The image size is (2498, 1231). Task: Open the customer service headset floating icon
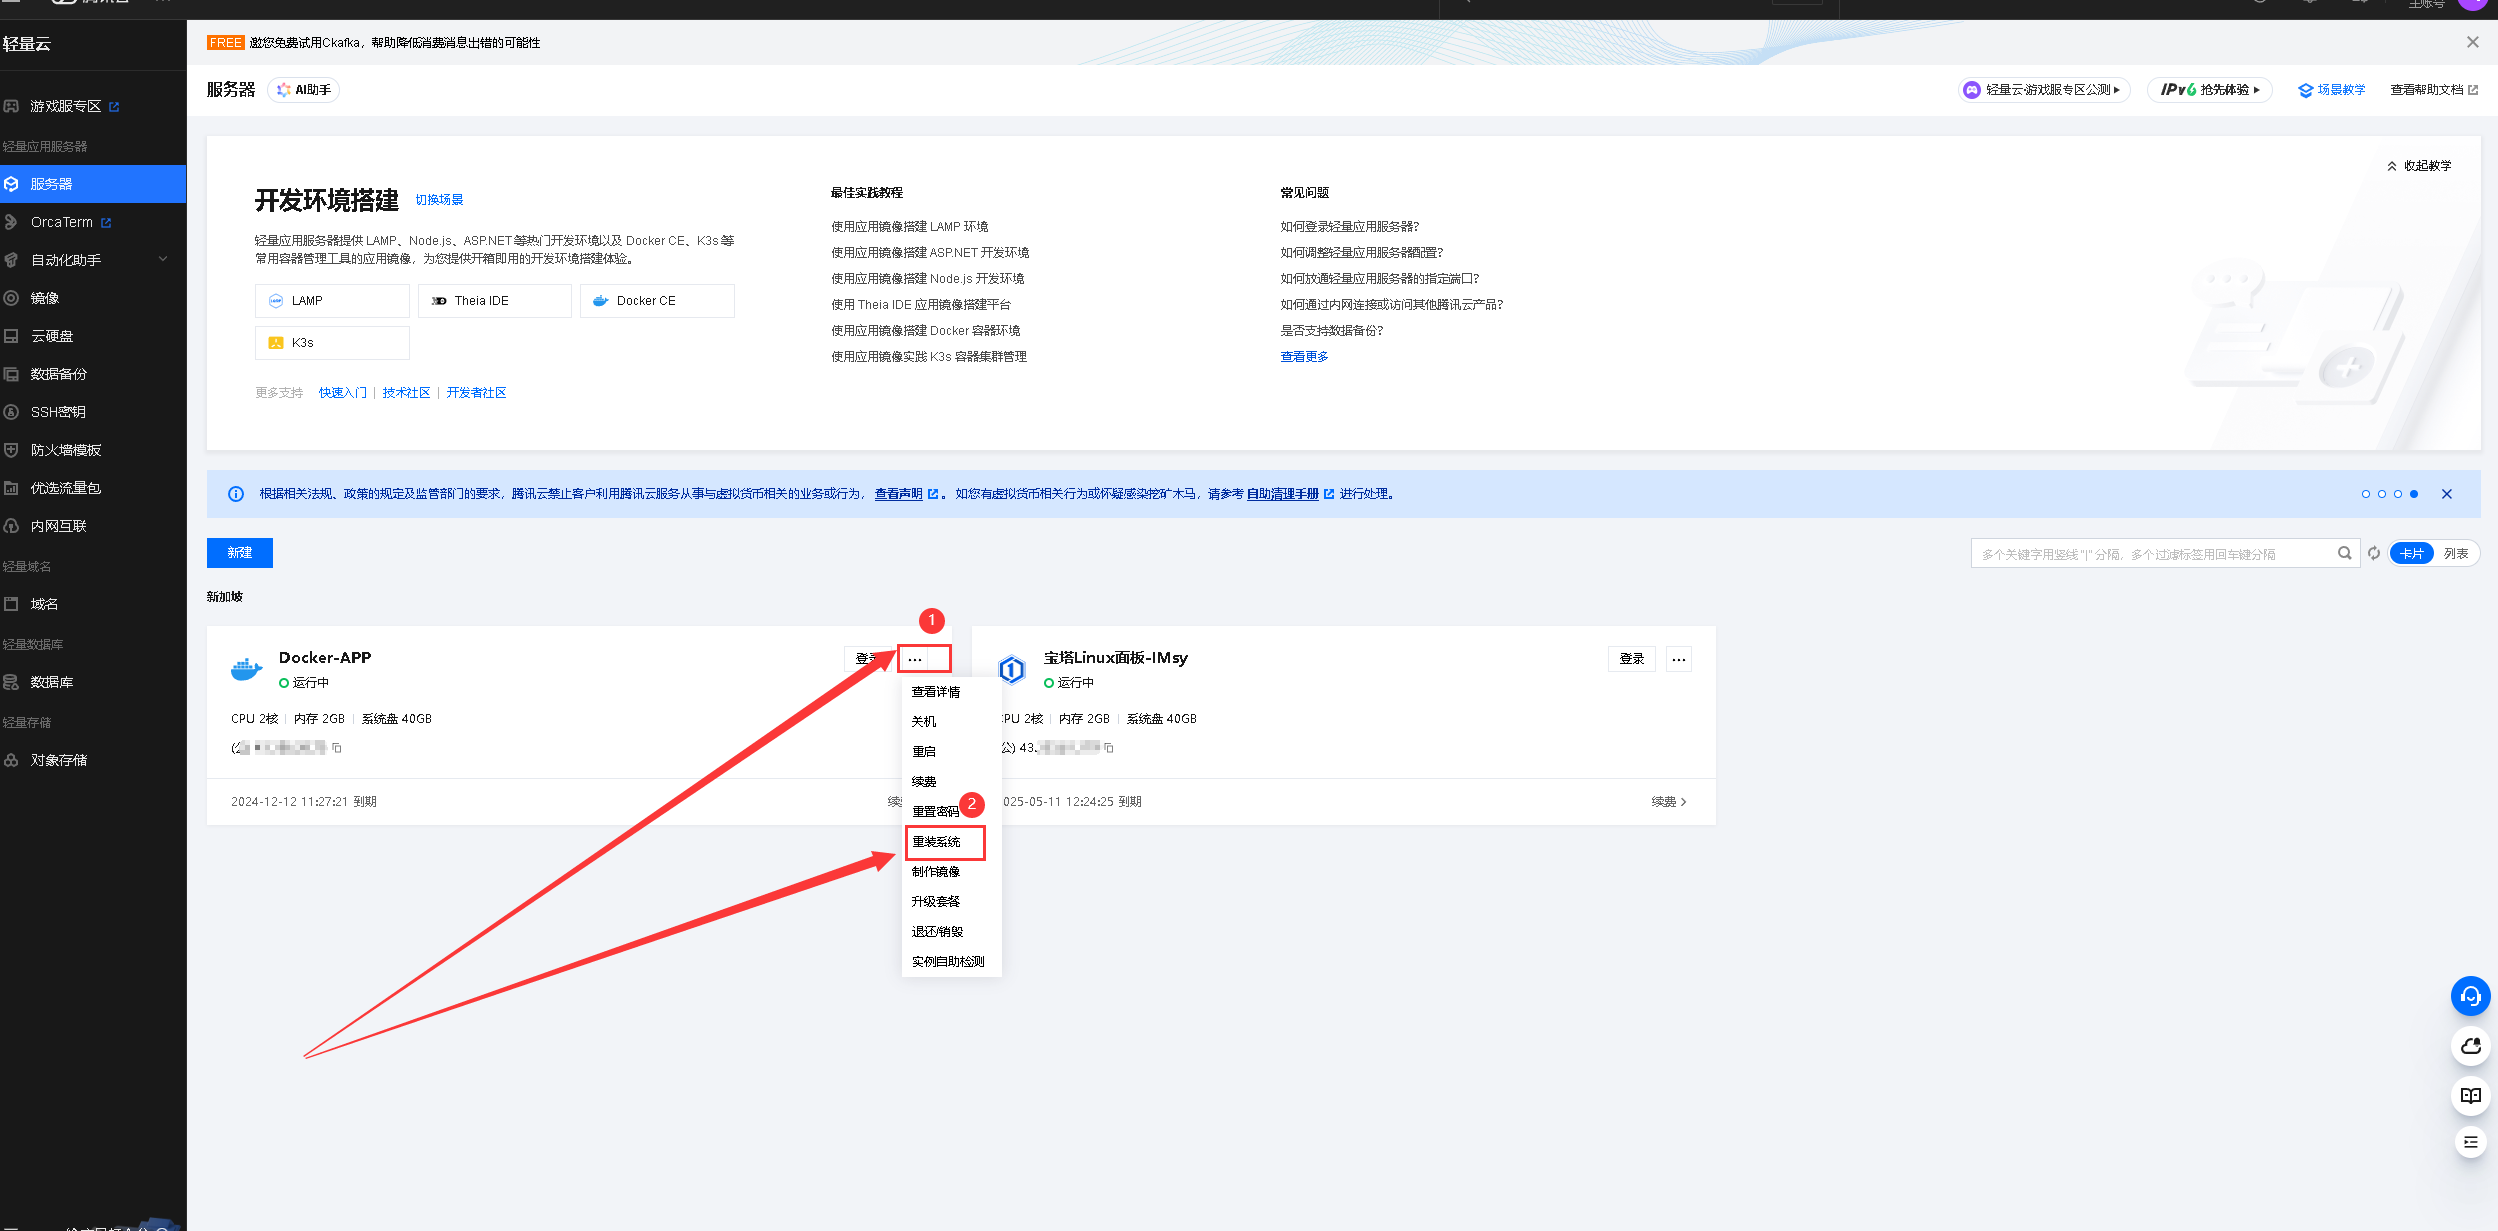[2470, 996]
